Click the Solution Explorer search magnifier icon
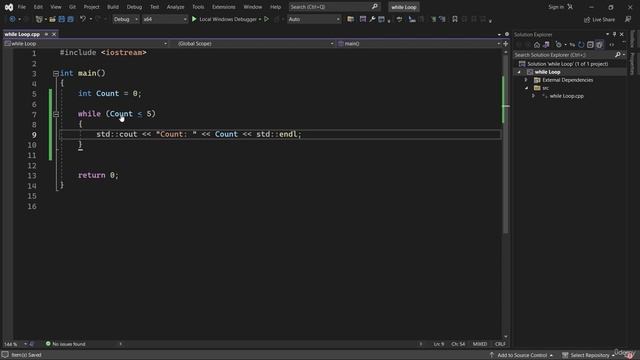 pos(618,55)
